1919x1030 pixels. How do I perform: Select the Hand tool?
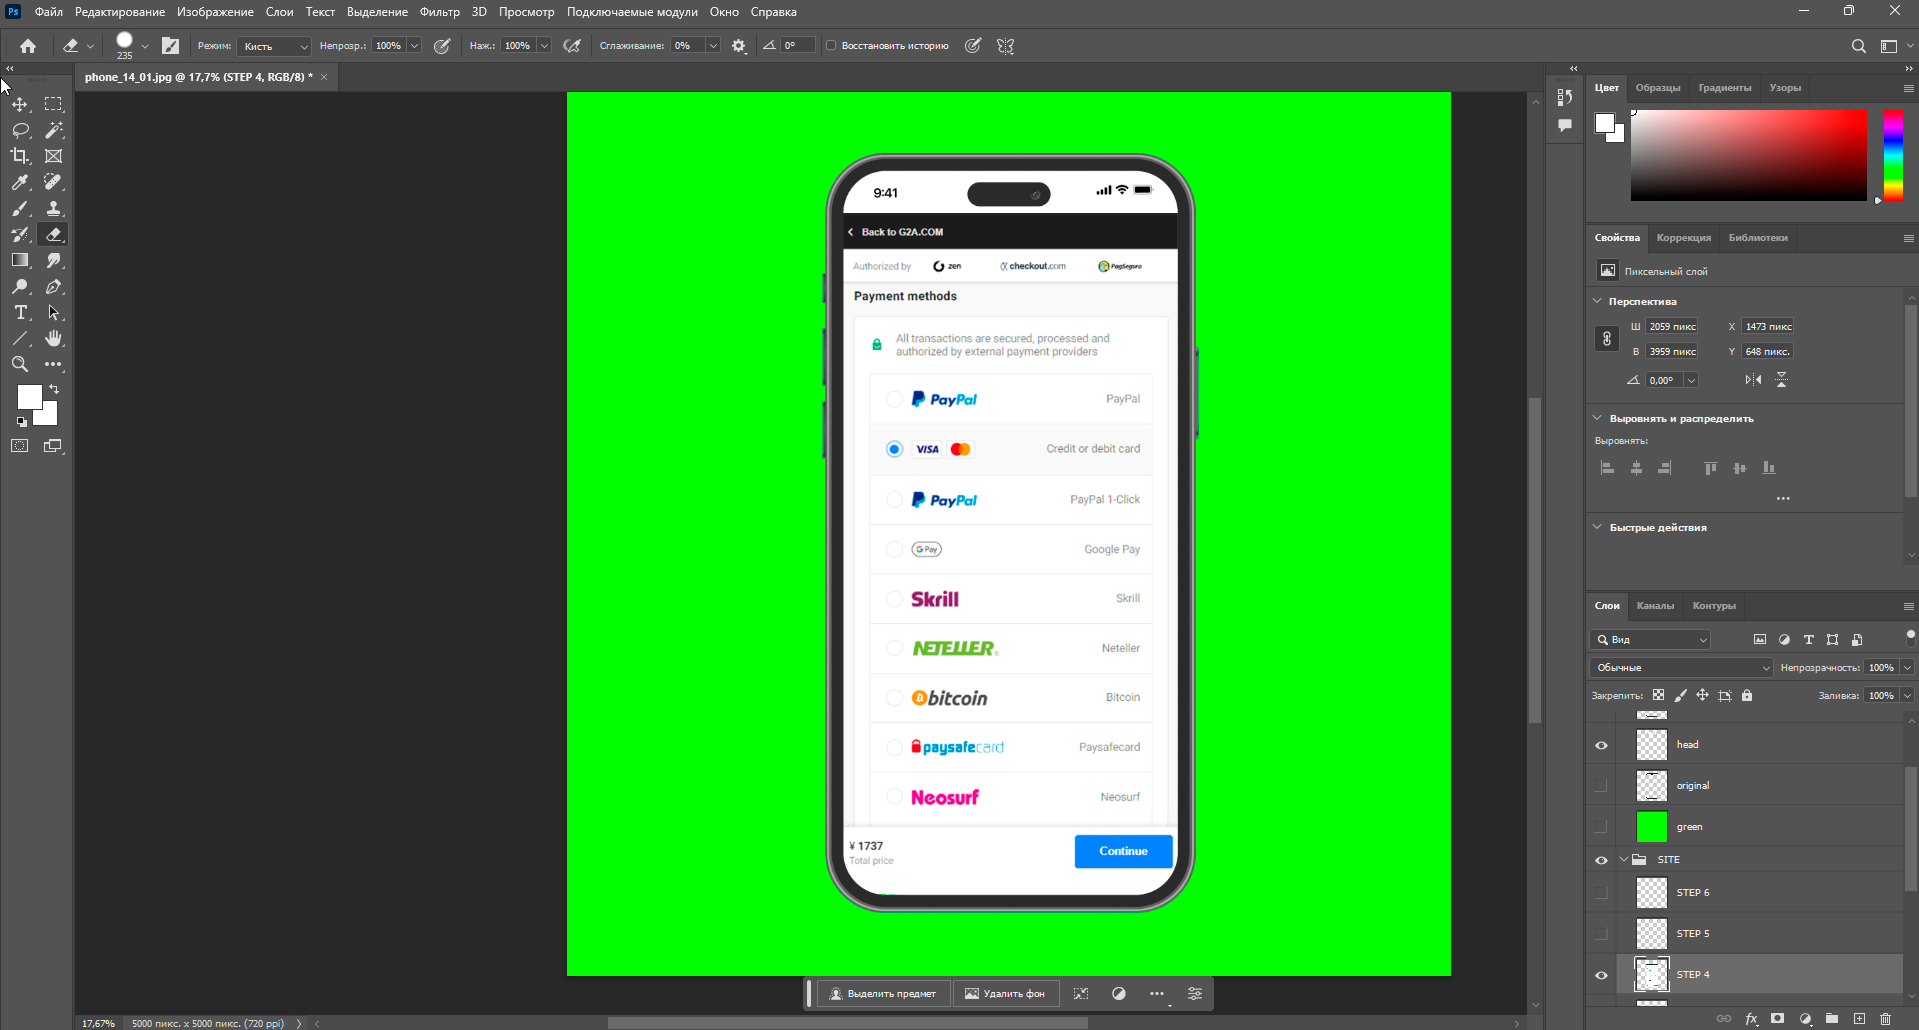(54, 339)
